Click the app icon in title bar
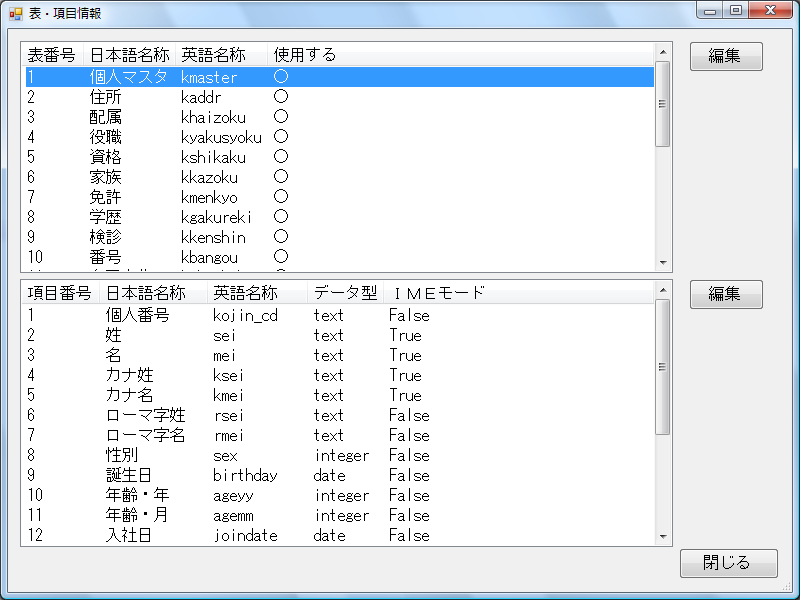The width and height of the screenshot is (800, 600). pyautogui.click(x=16, y=14)
